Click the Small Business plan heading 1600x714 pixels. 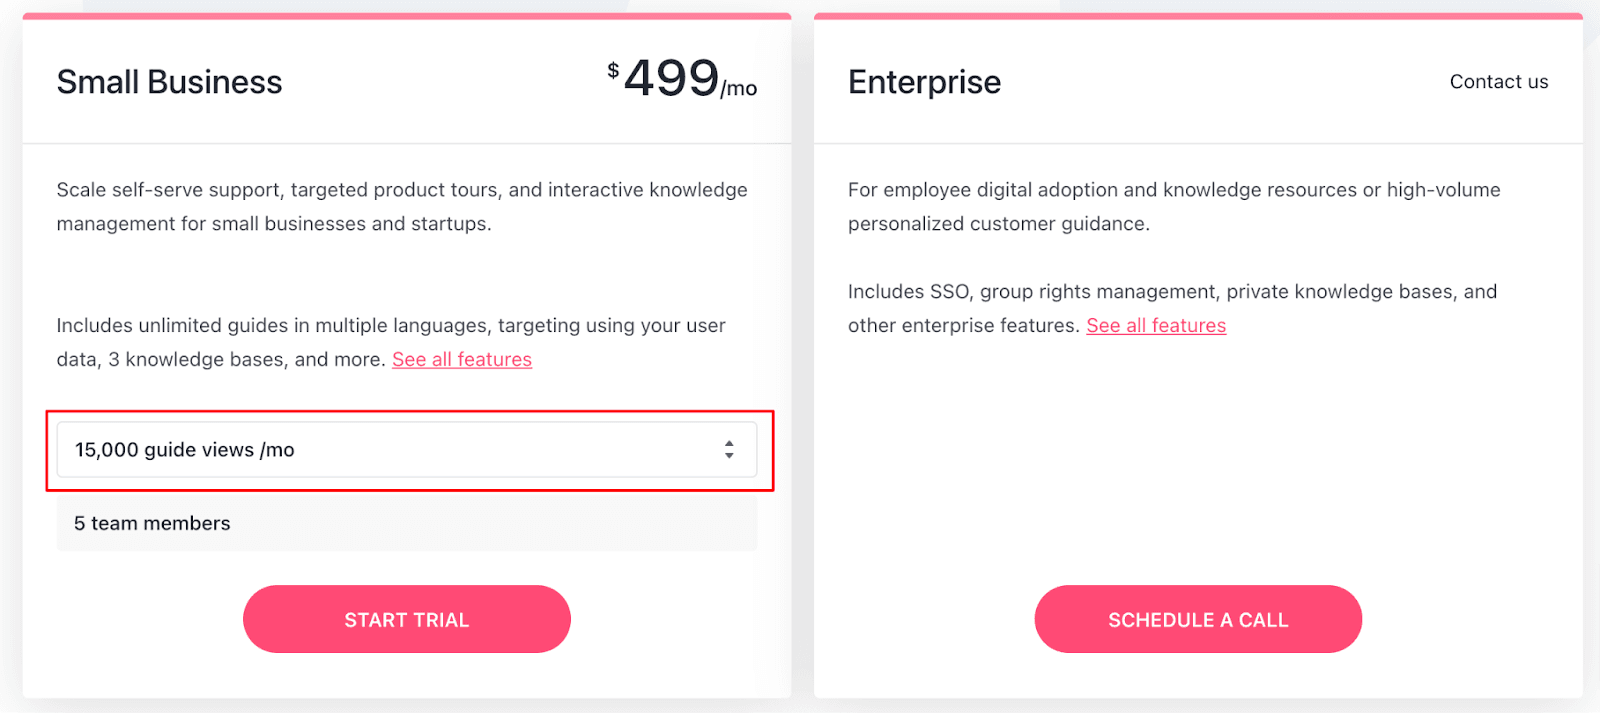[169, 82]
